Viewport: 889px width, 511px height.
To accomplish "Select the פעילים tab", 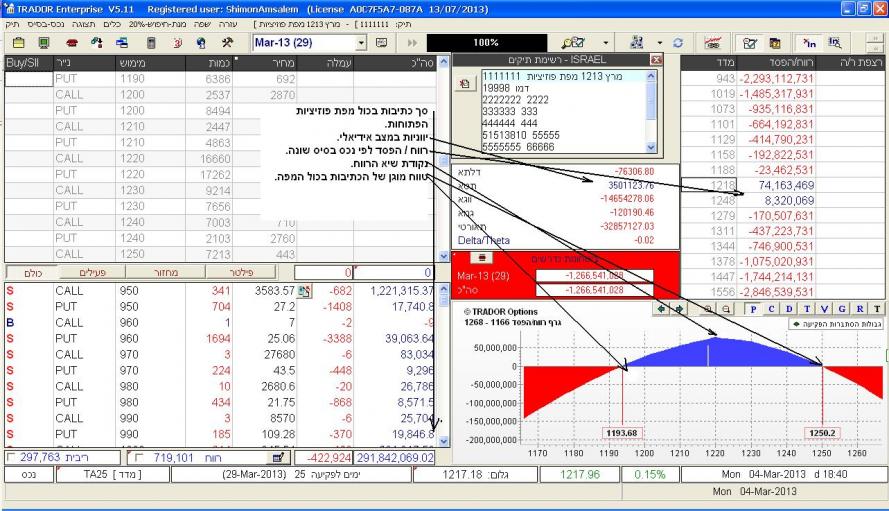I will (92, 273).
